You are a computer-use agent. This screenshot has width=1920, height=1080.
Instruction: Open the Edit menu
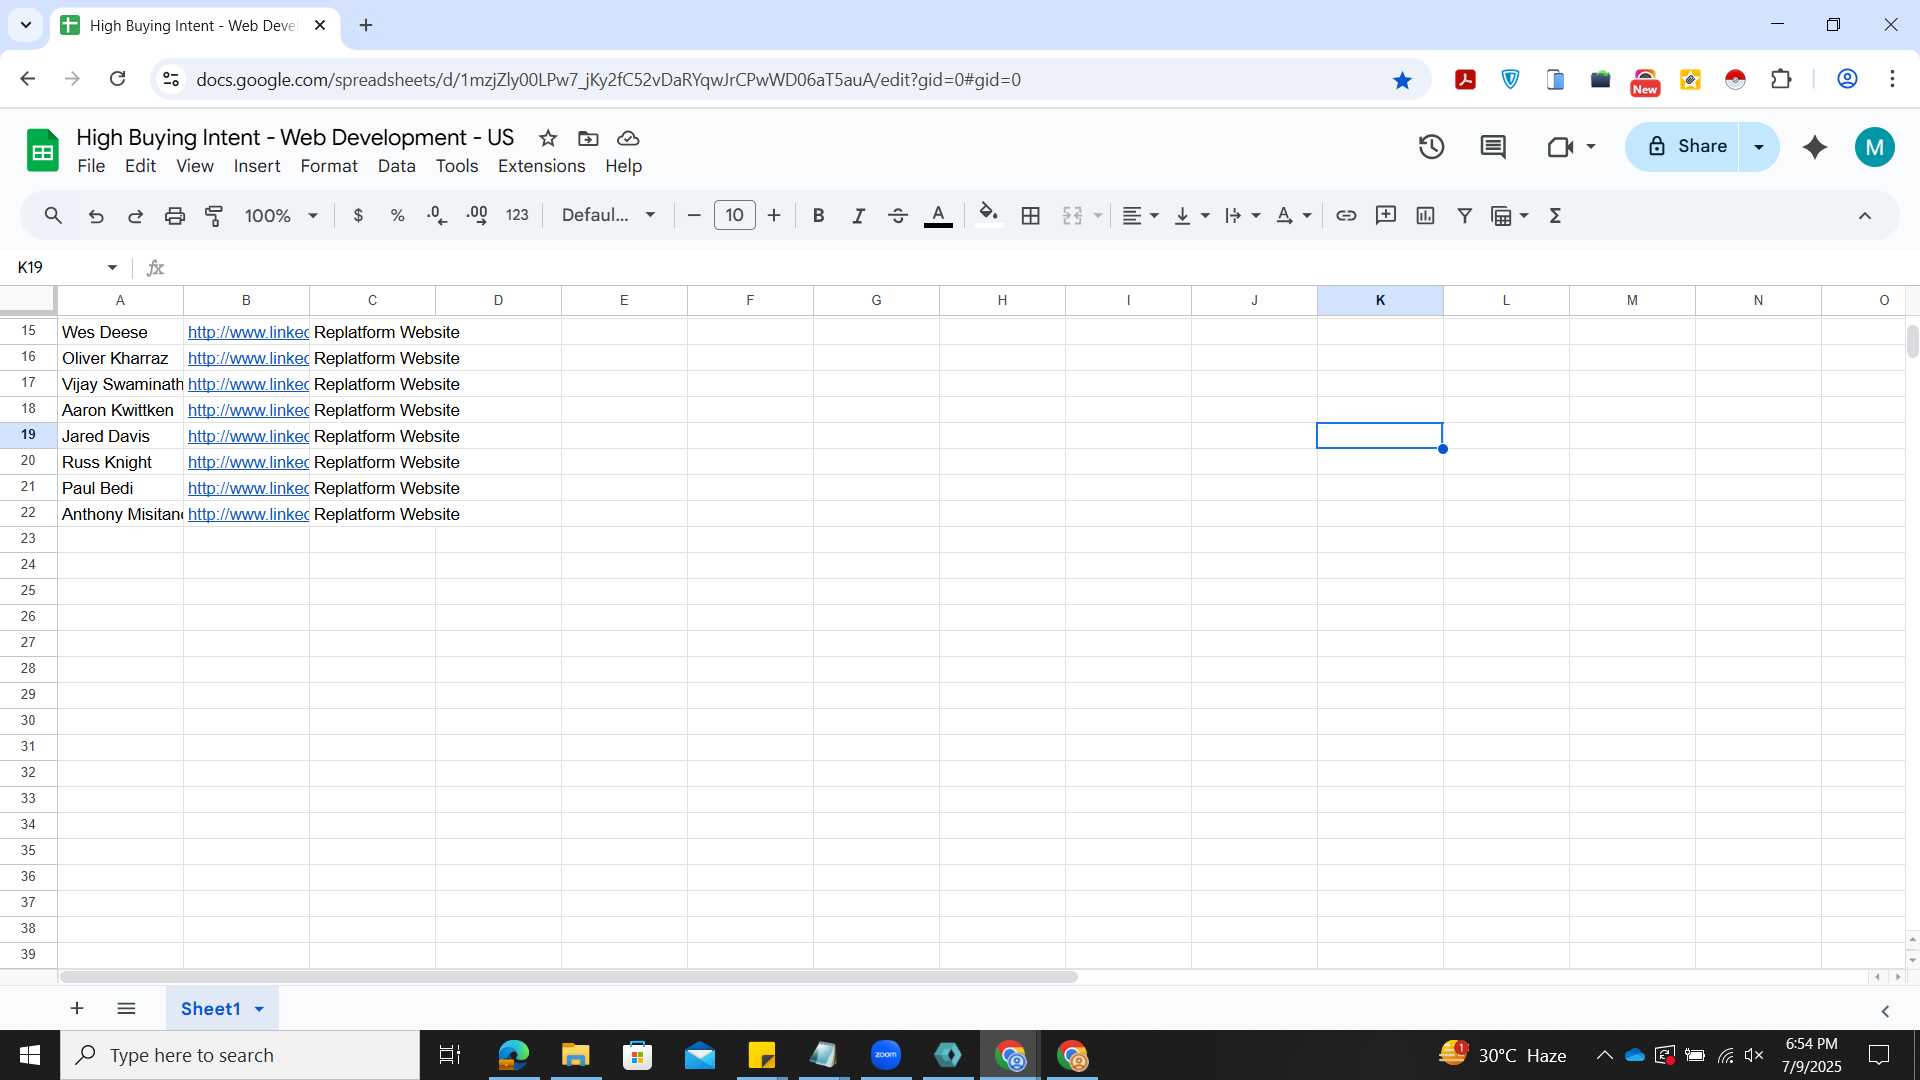140,166
